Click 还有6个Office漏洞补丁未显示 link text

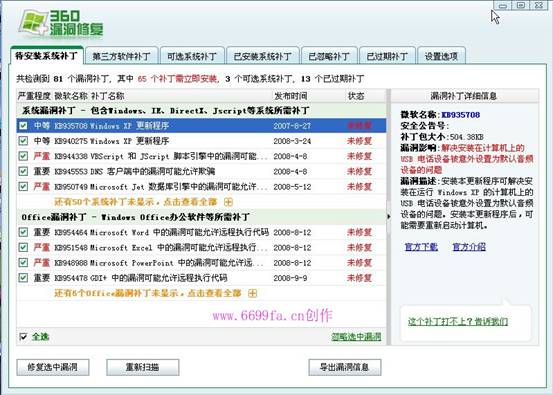pos(147,293)
